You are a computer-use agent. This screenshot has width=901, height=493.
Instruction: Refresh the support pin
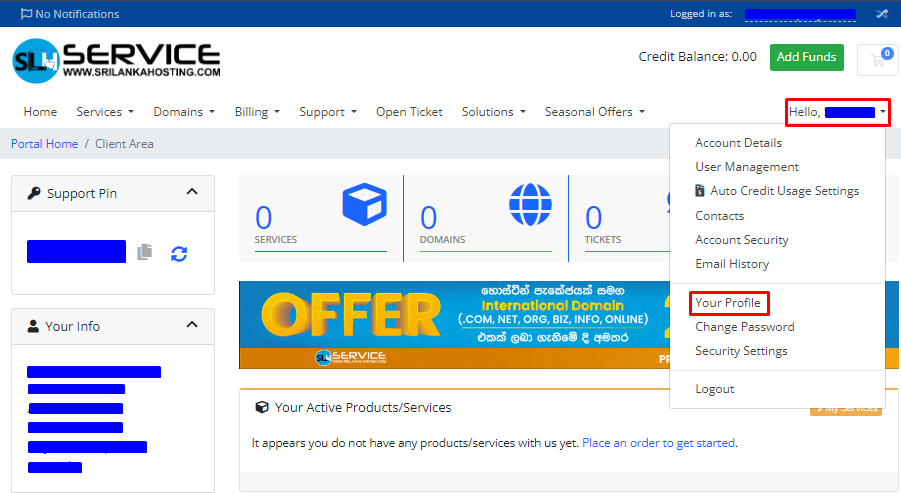click(179, 253)
